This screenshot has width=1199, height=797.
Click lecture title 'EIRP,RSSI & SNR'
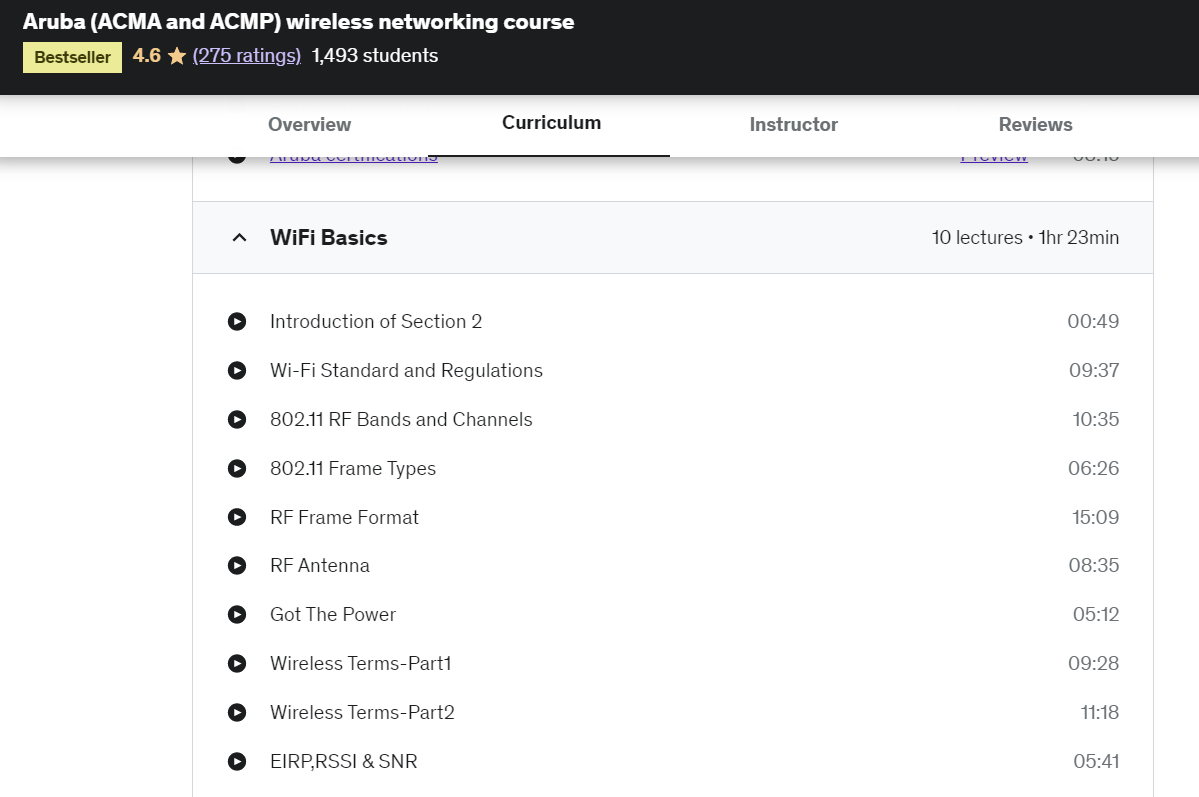click(343, 761)
